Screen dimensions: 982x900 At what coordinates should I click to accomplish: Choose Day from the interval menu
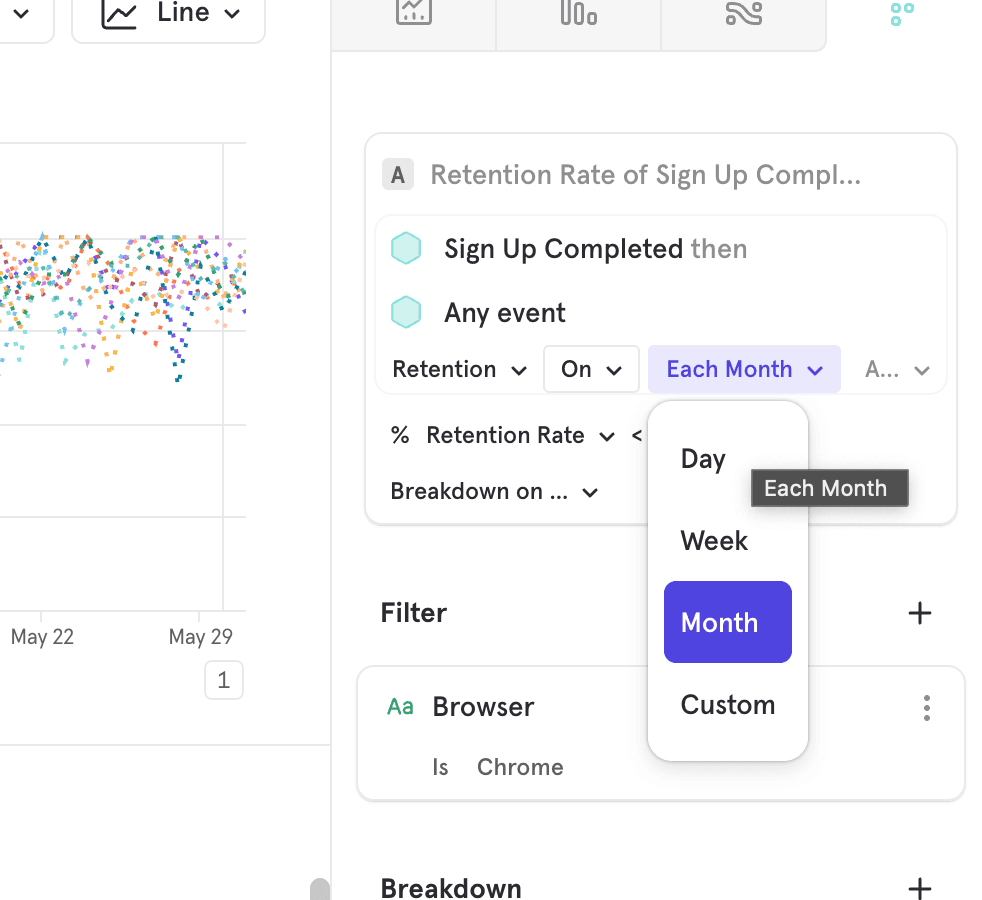(703, 459)
